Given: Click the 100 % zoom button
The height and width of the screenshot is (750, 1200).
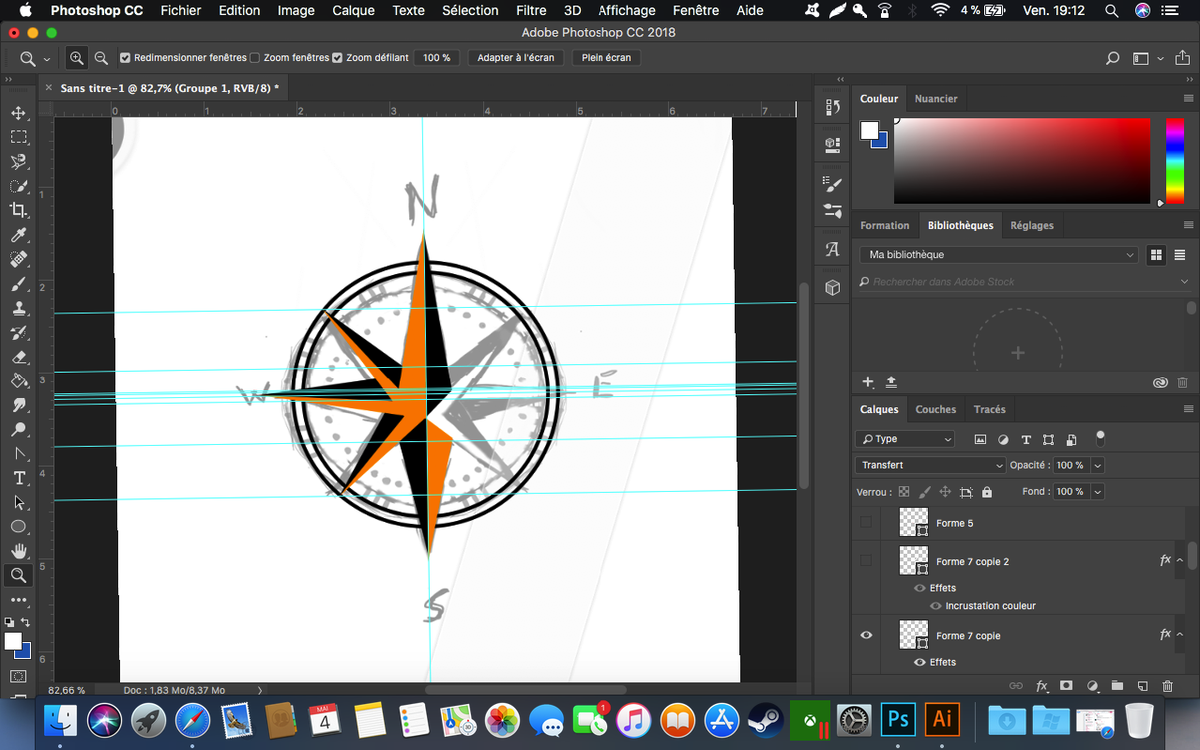Looking at the screenshot, I should (436, 58).
